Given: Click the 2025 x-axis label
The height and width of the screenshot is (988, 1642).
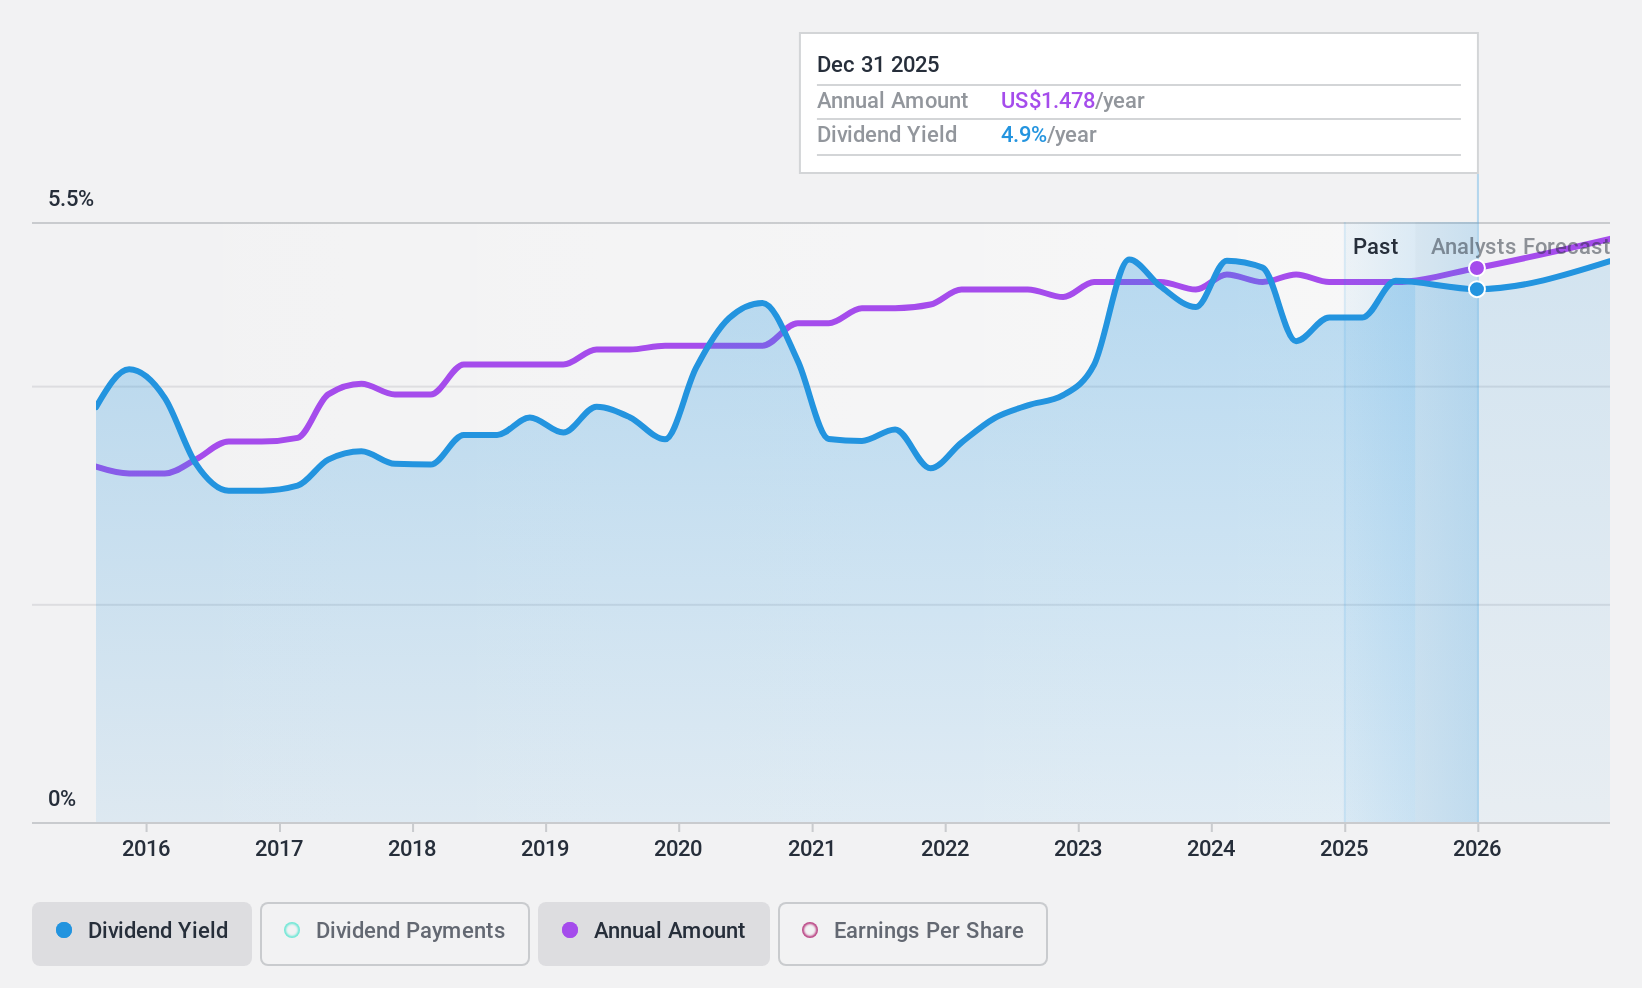Looking at the screenshot, I should click(1344, 849).
